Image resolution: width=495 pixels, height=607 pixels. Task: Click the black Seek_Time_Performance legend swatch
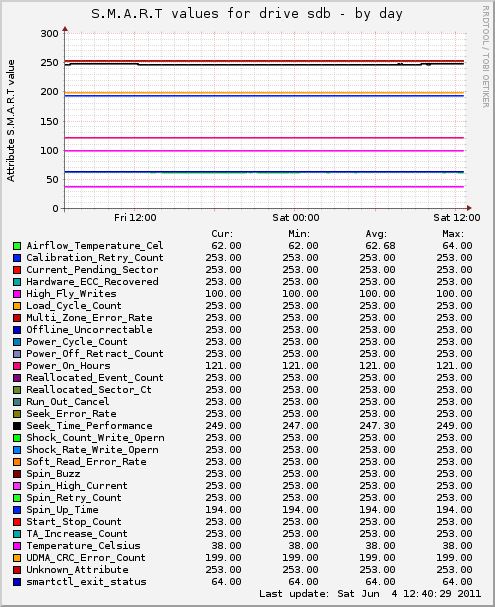(x=17, y=426)
